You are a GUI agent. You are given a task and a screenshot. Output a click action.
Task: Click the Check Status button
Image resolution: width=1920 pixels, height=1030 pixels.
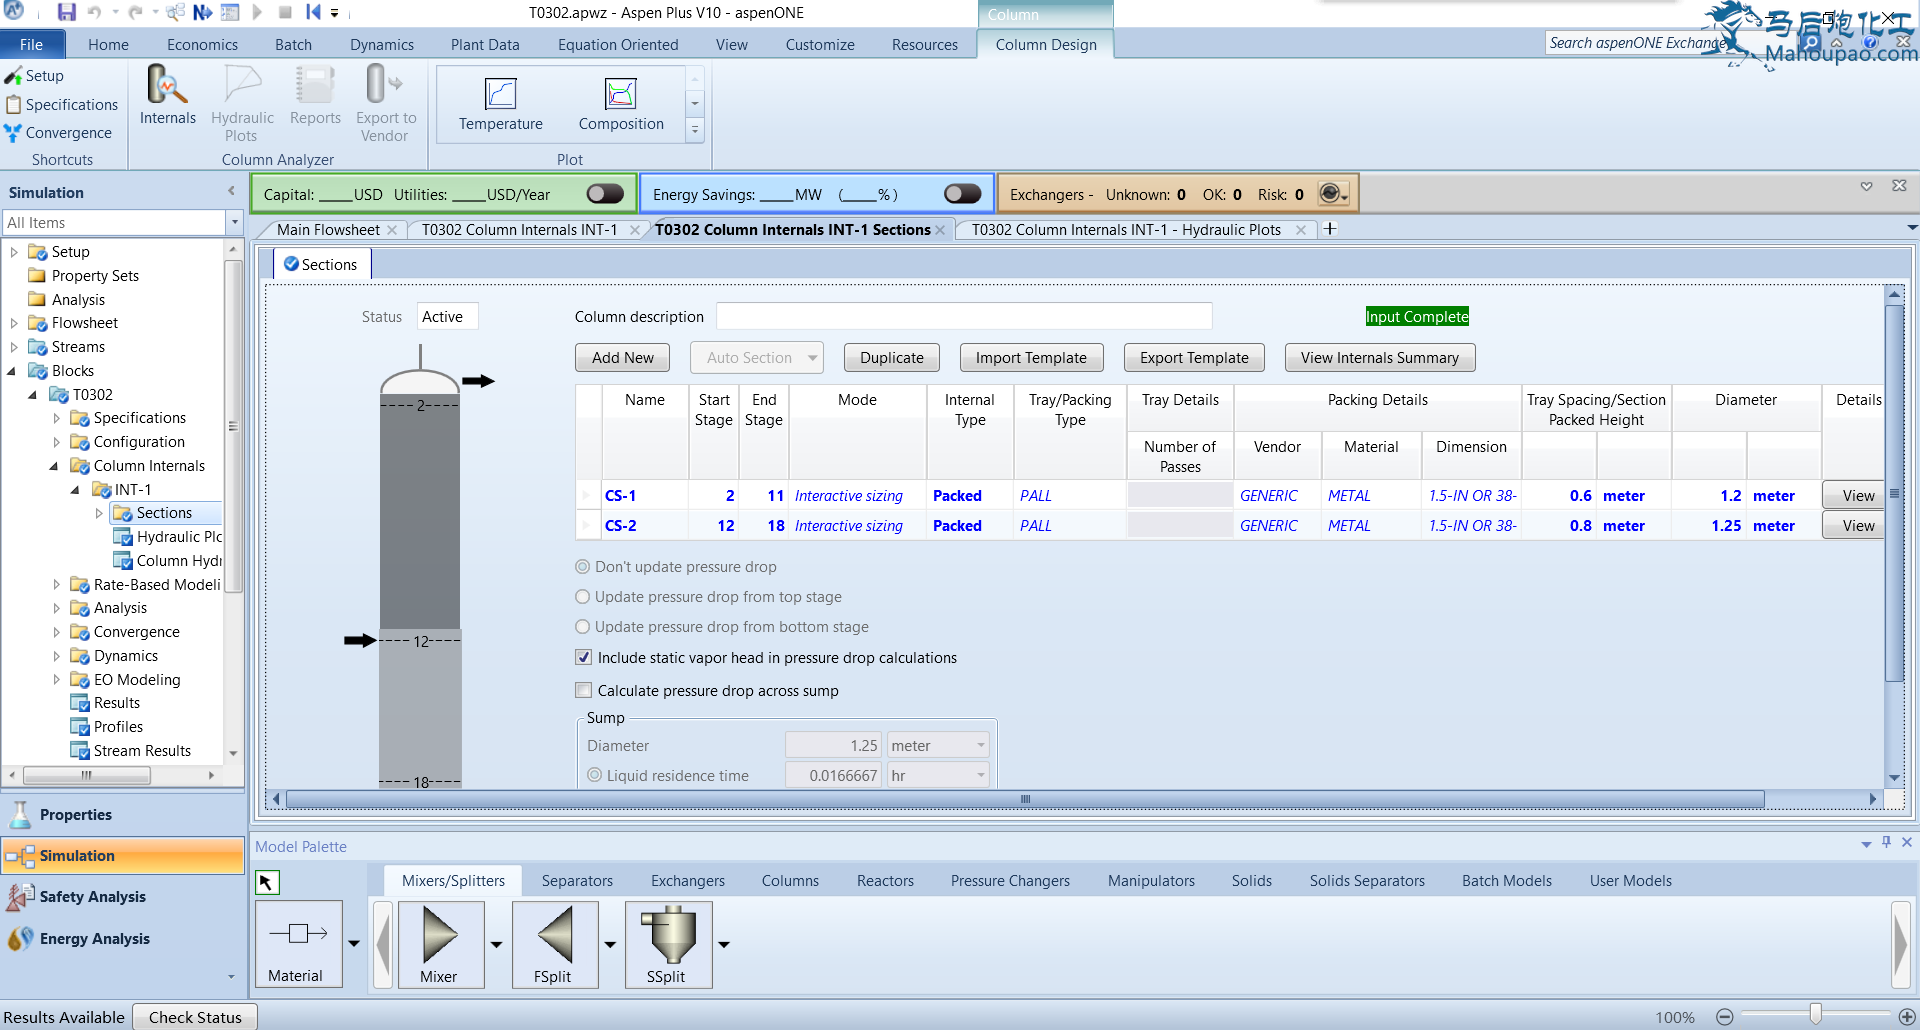tap(195, 1017)
